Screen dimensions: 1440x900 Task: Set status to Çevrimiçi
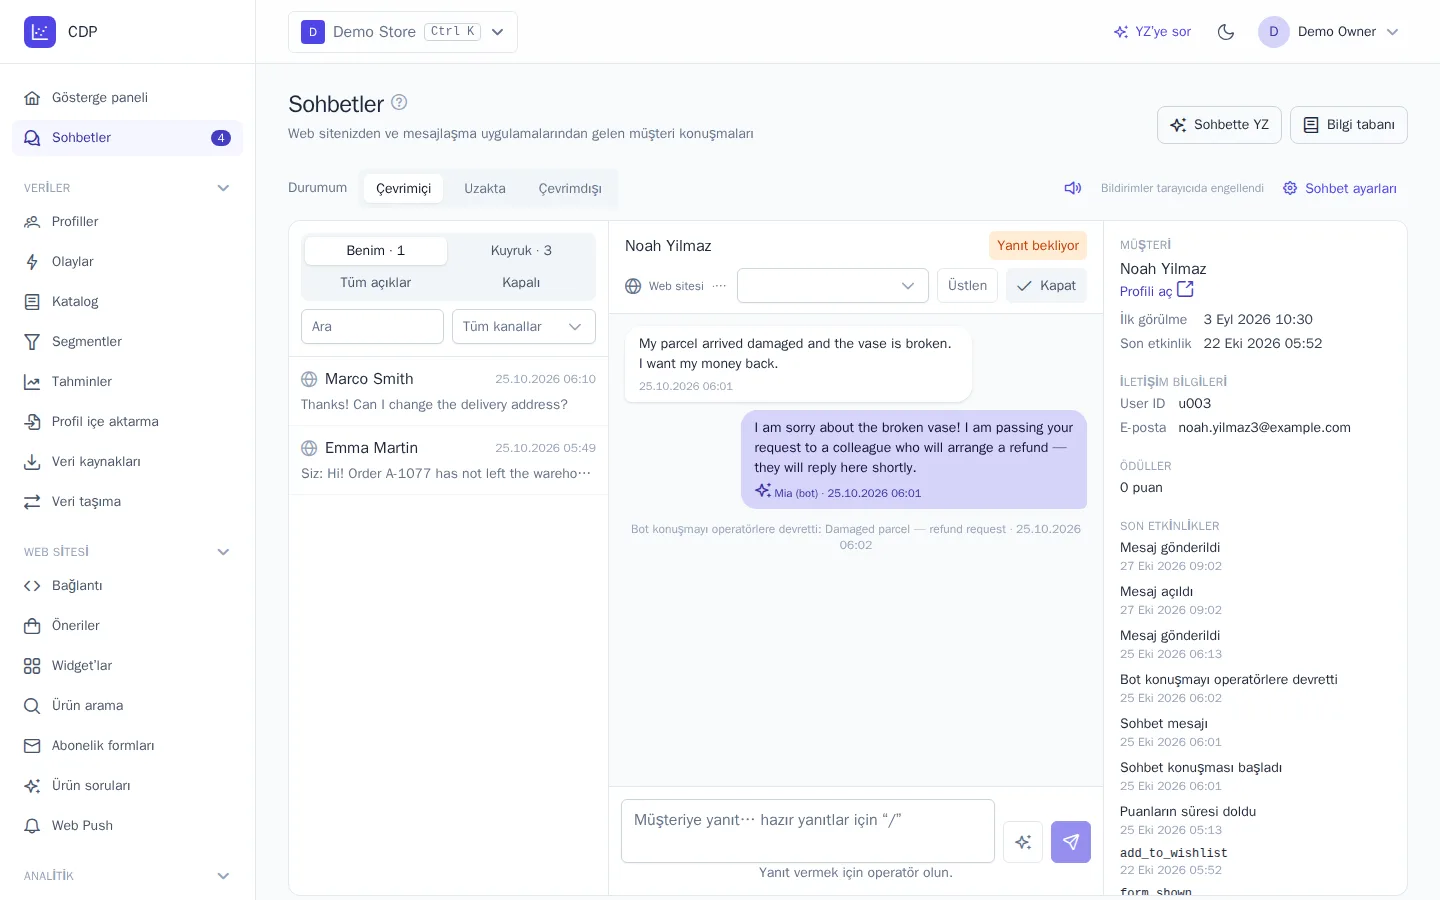pos(403,188)
